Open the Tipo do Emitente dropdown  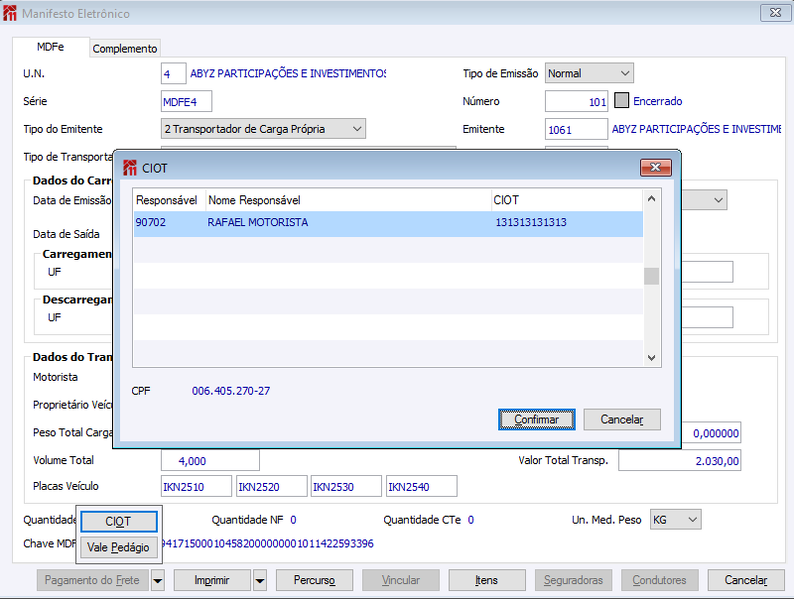[x=263, y=129]
